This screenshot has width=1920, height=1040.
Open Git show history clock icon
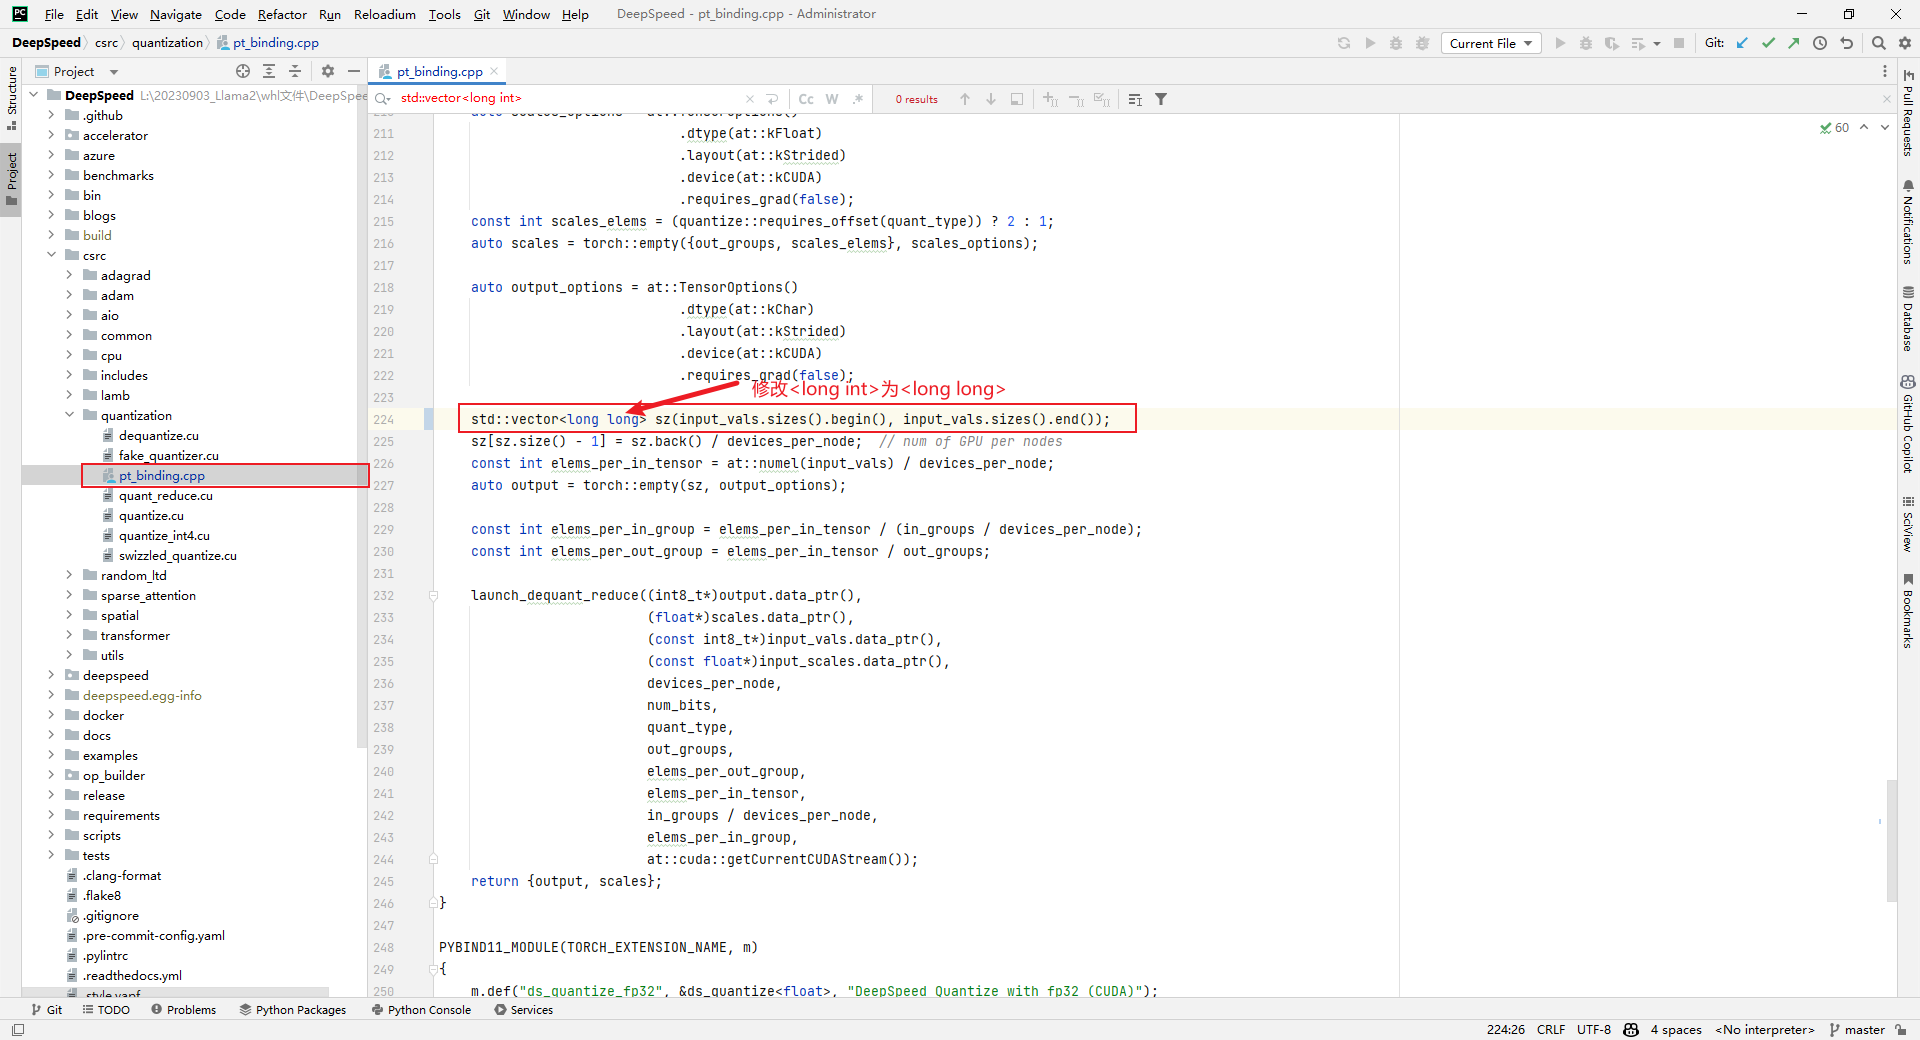coord(1820,43)
